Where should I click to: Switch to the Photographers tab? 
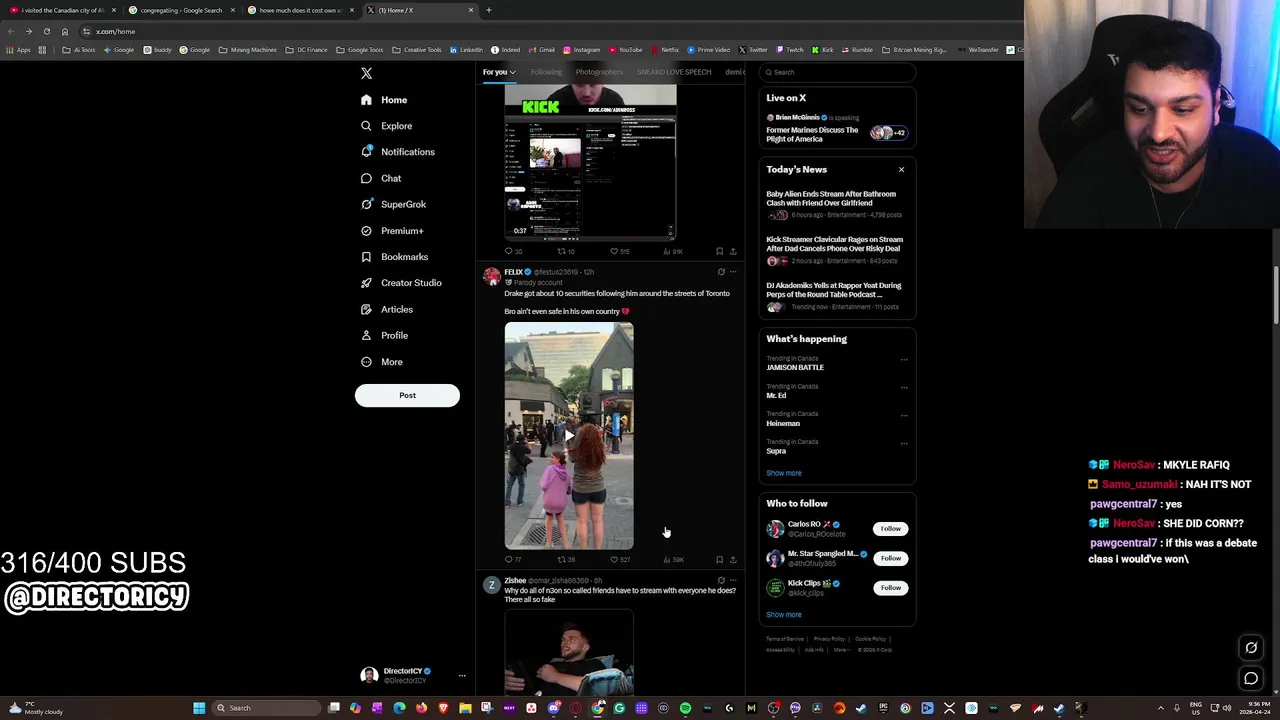[599, 72]
